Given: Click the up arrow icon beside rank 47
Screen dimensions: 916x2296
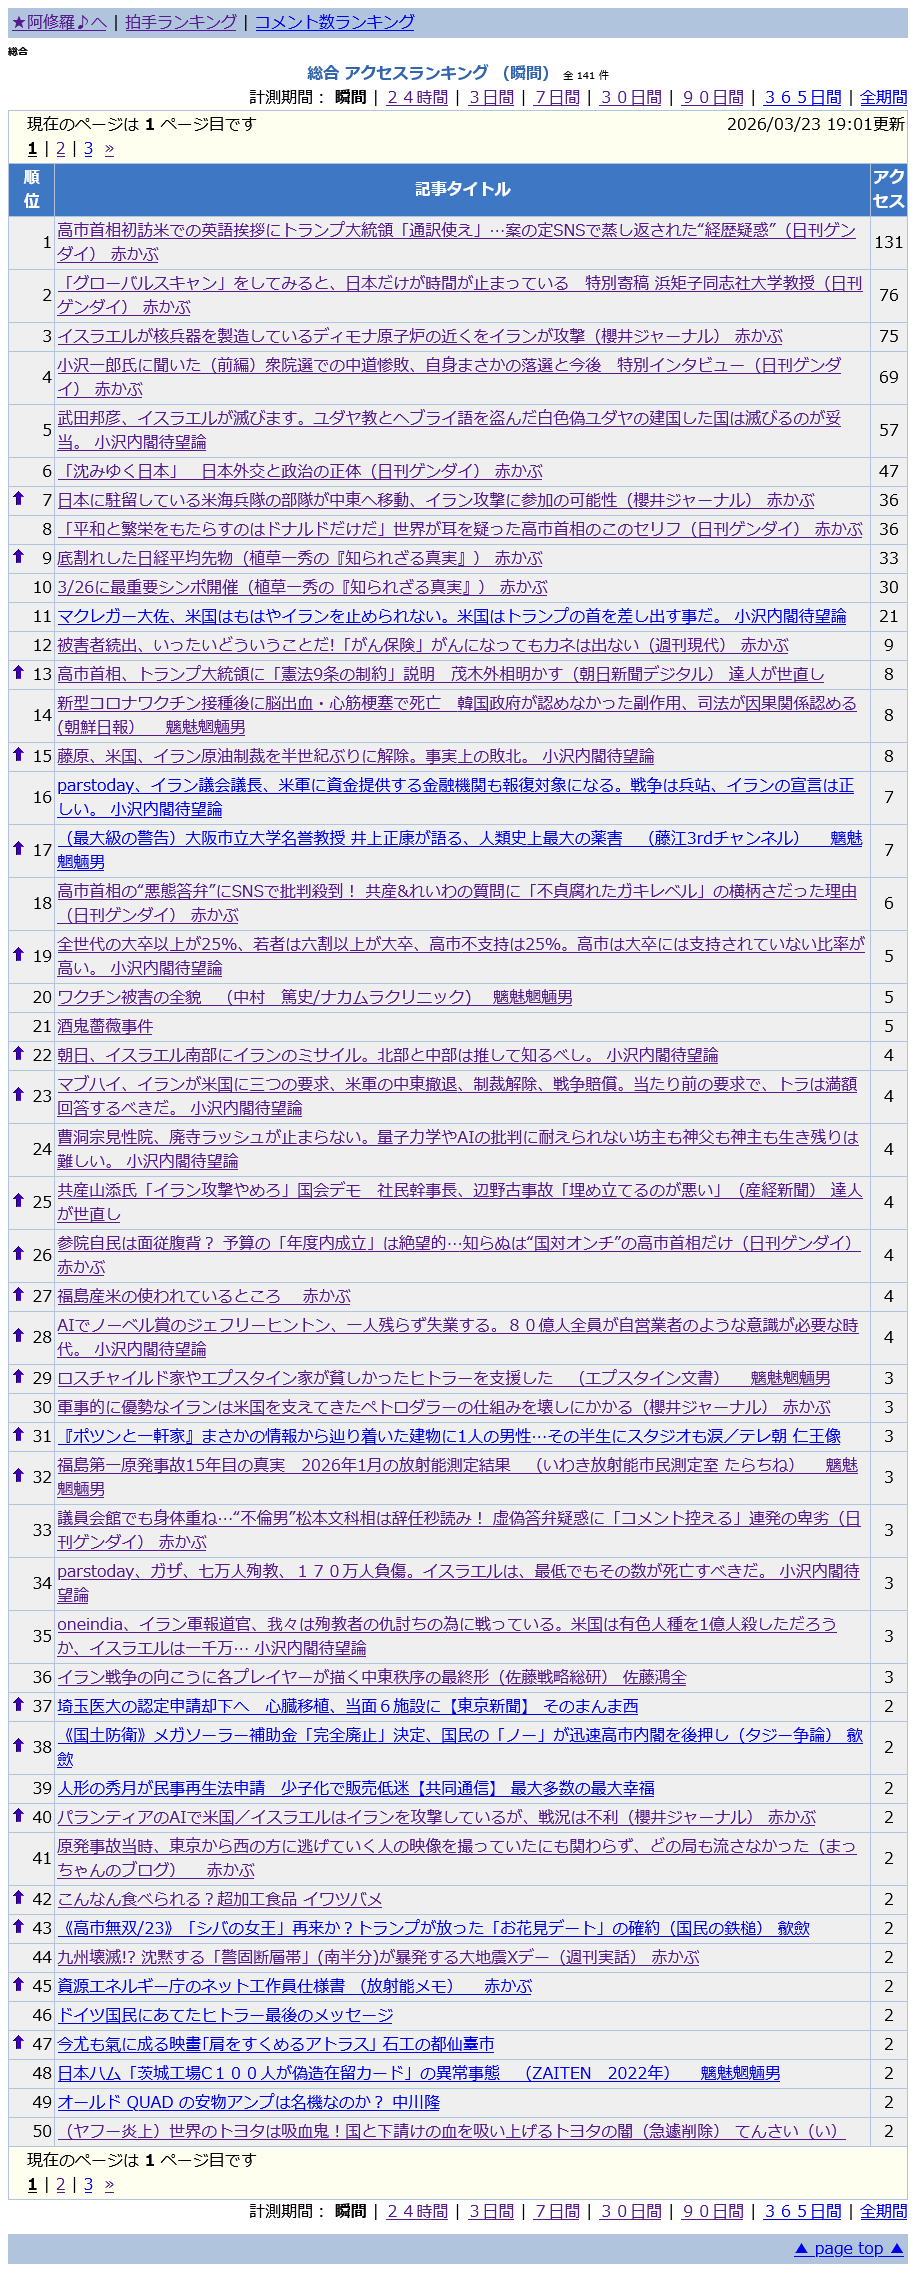Looking at the screenshot, I should coord(18,2042).
